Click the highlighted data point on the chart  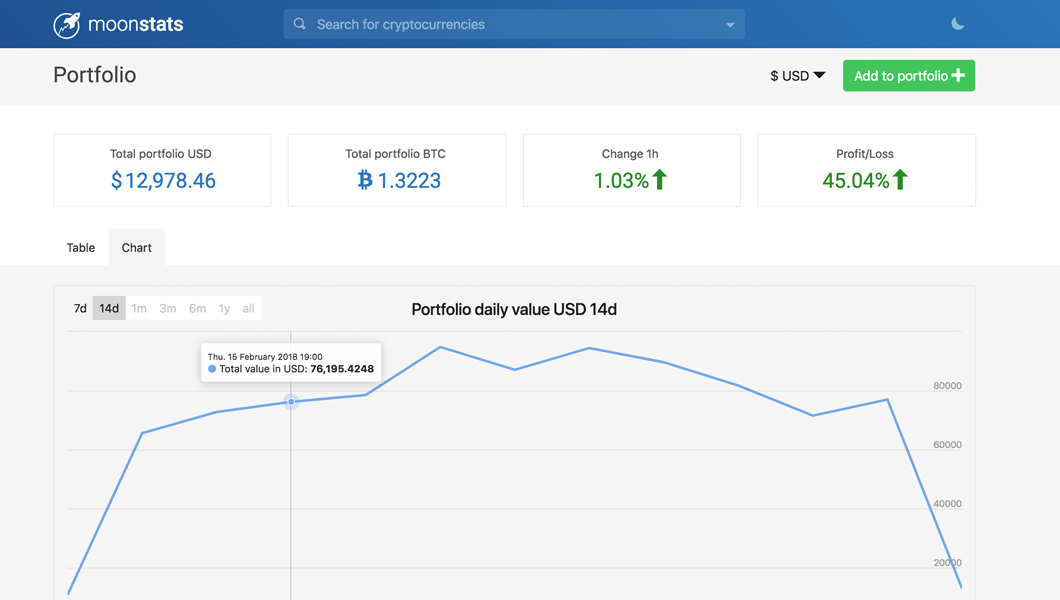(x=291, y=402)
